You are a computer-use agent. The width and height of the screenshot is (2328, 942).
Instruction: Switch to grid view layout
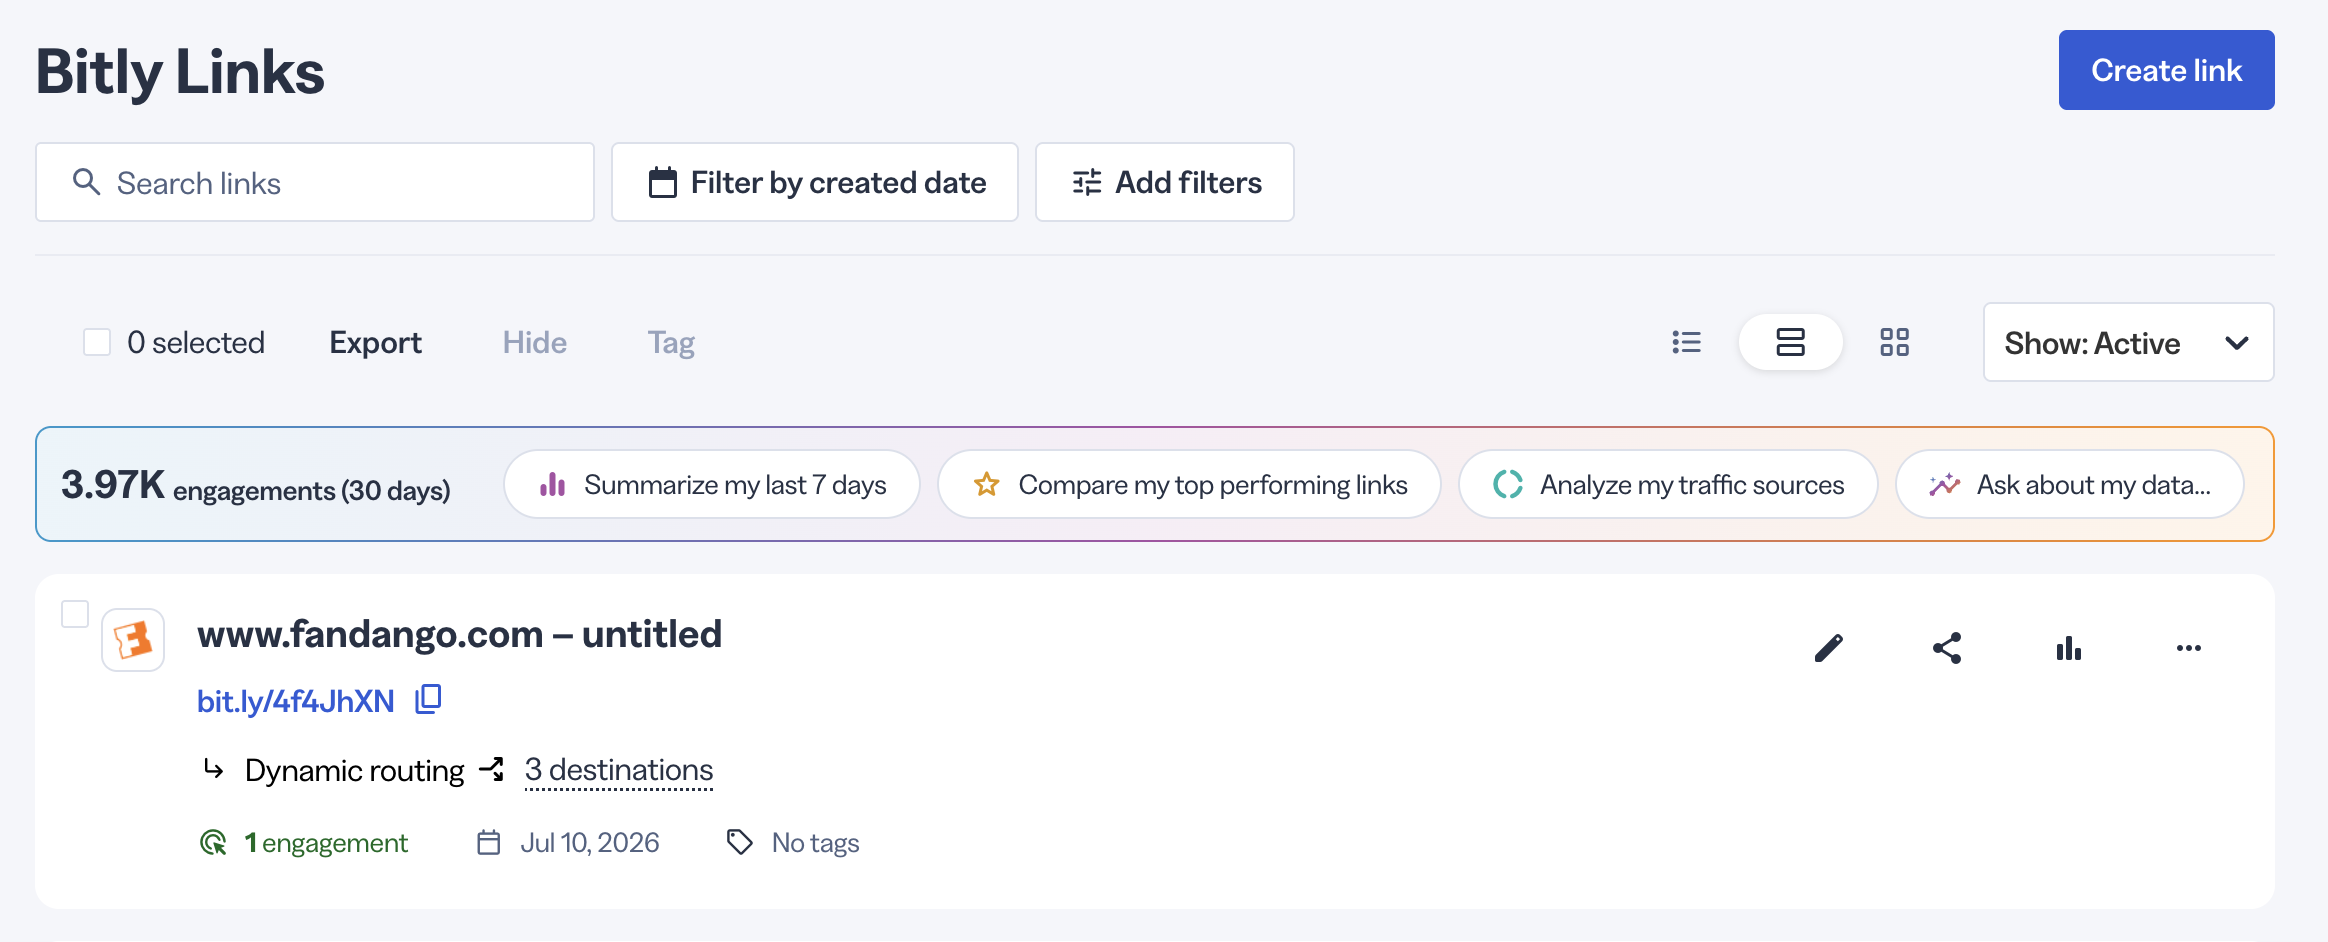[x=1894, y=342]
